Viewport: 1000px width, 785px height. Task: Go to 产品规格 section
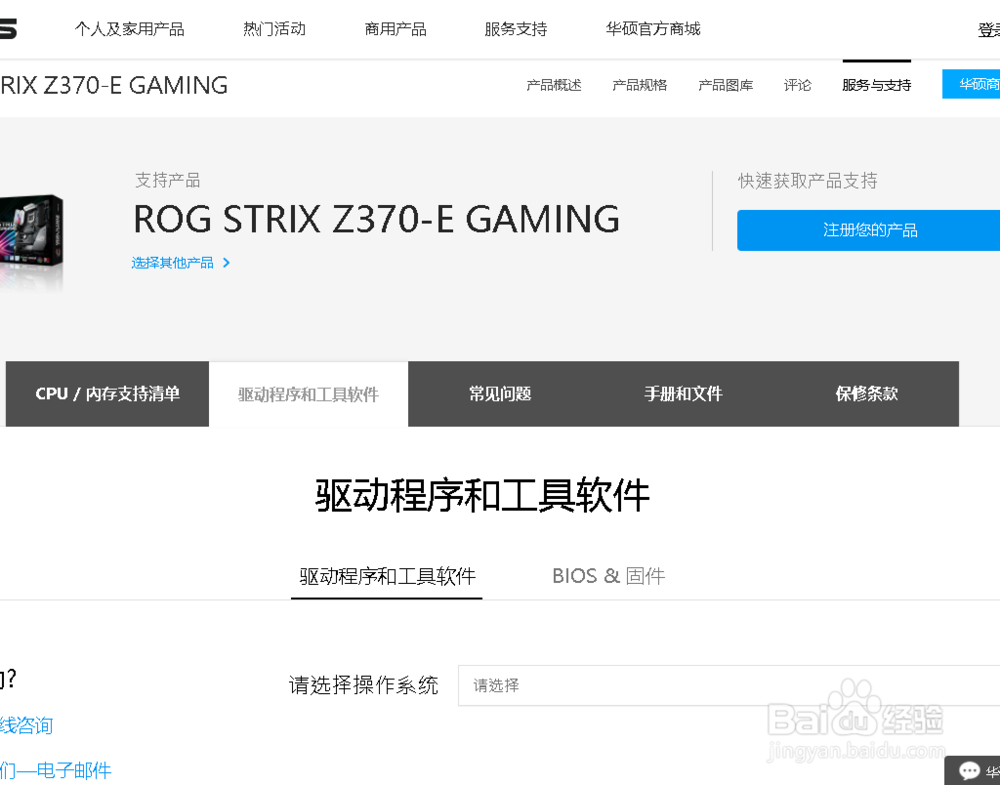(x=640, y=85)
